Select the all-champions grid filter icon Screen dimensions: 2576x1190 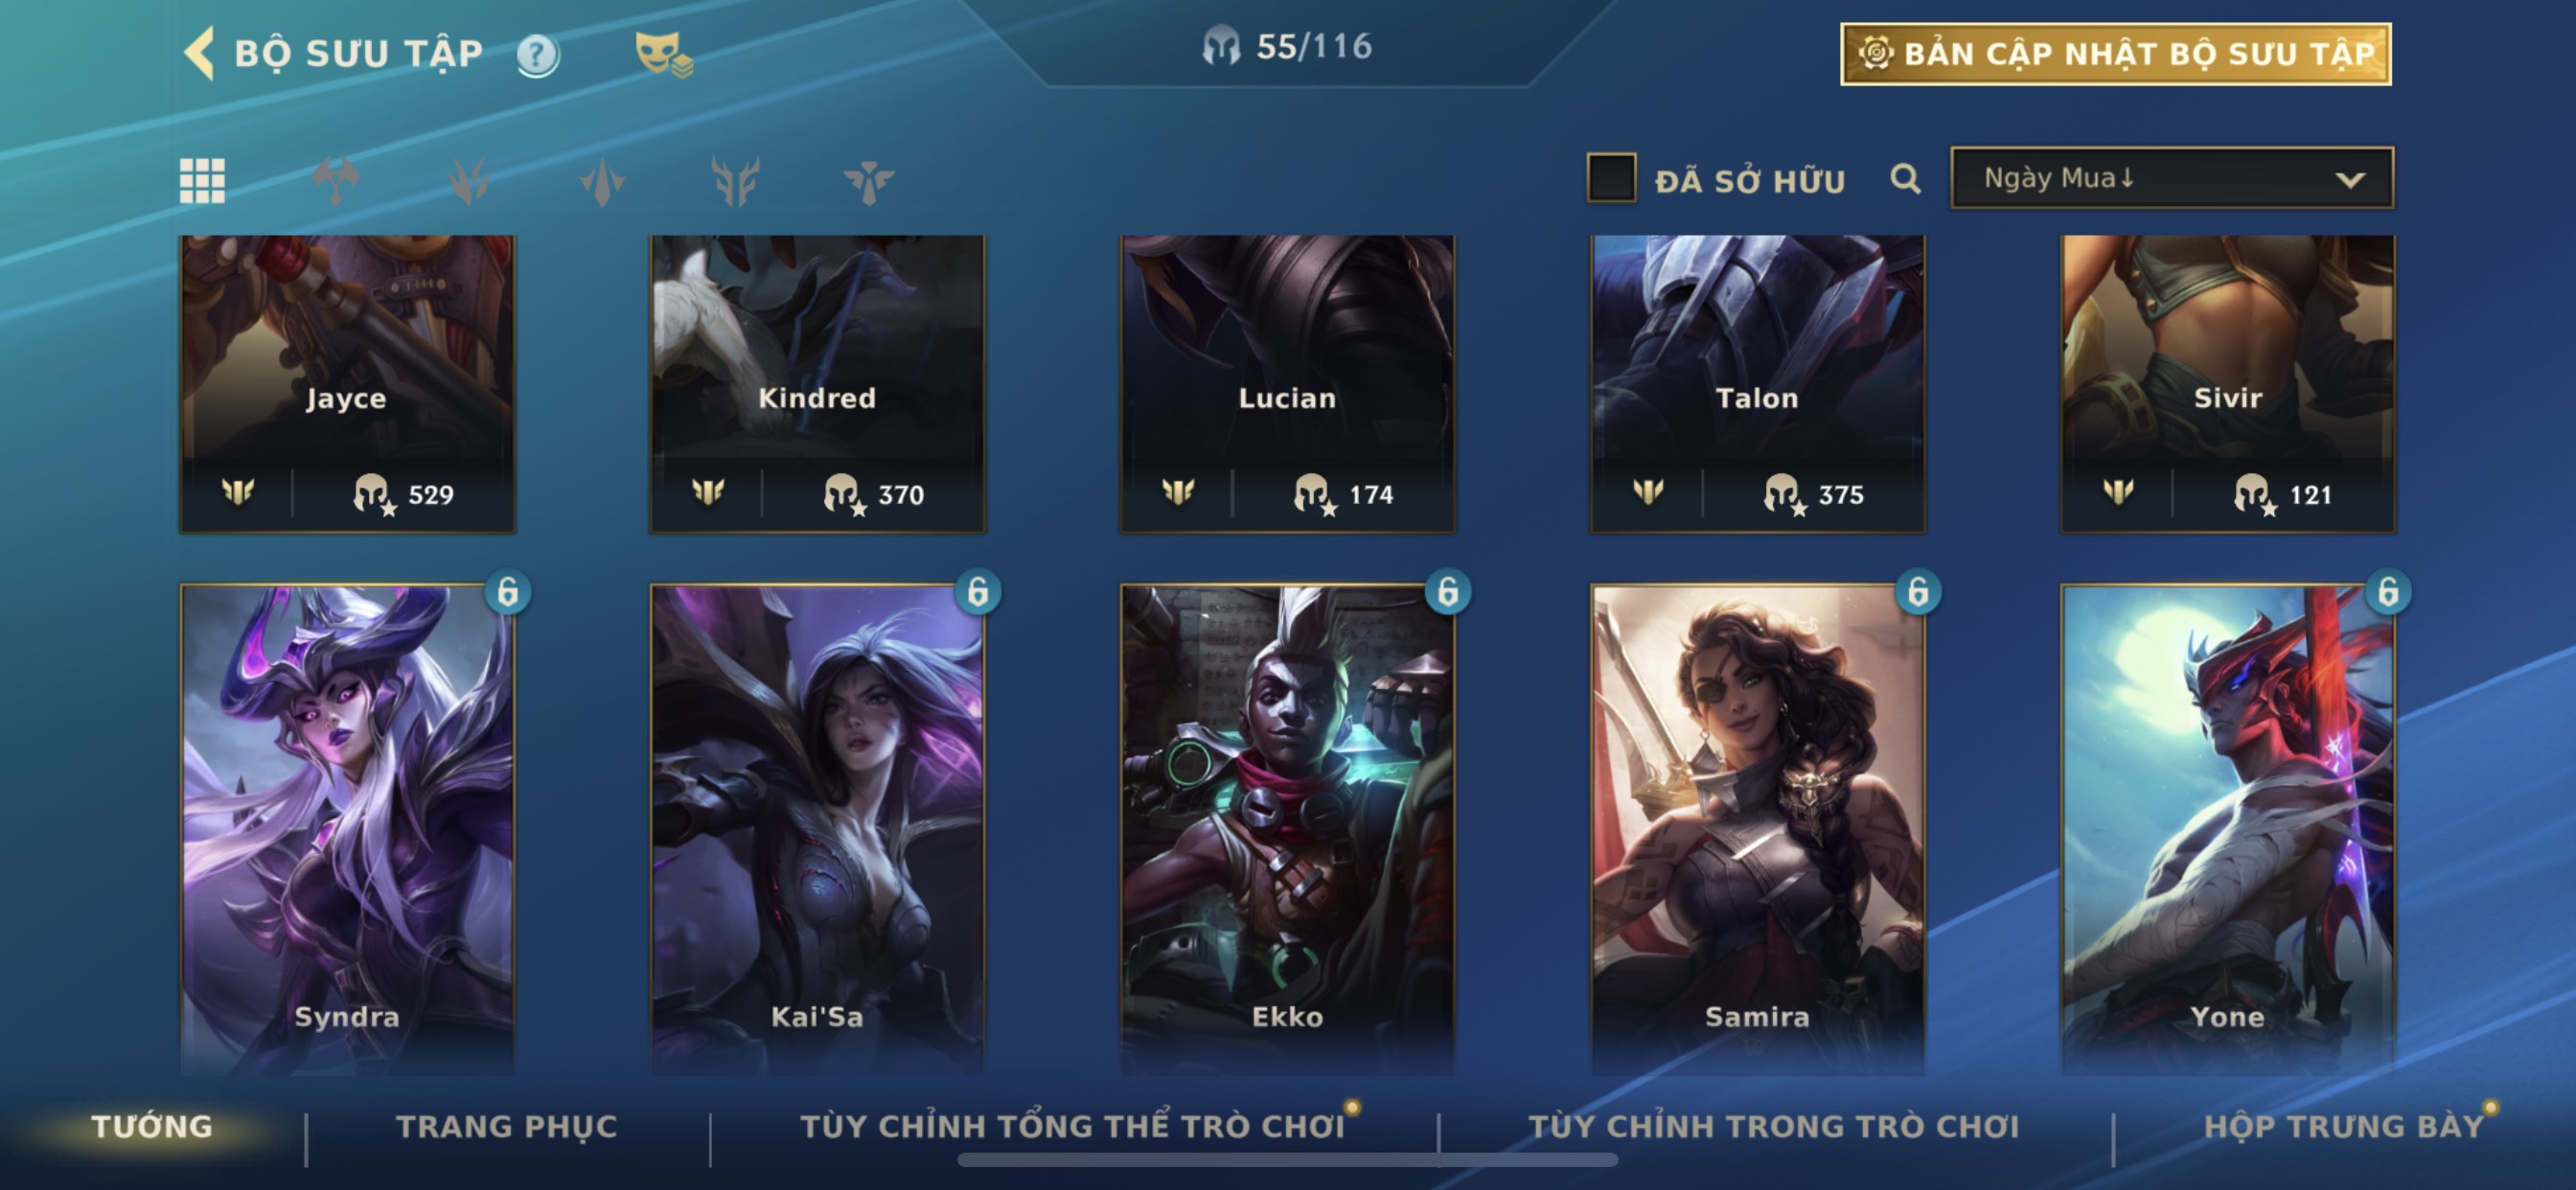click(x=202, y=181)
